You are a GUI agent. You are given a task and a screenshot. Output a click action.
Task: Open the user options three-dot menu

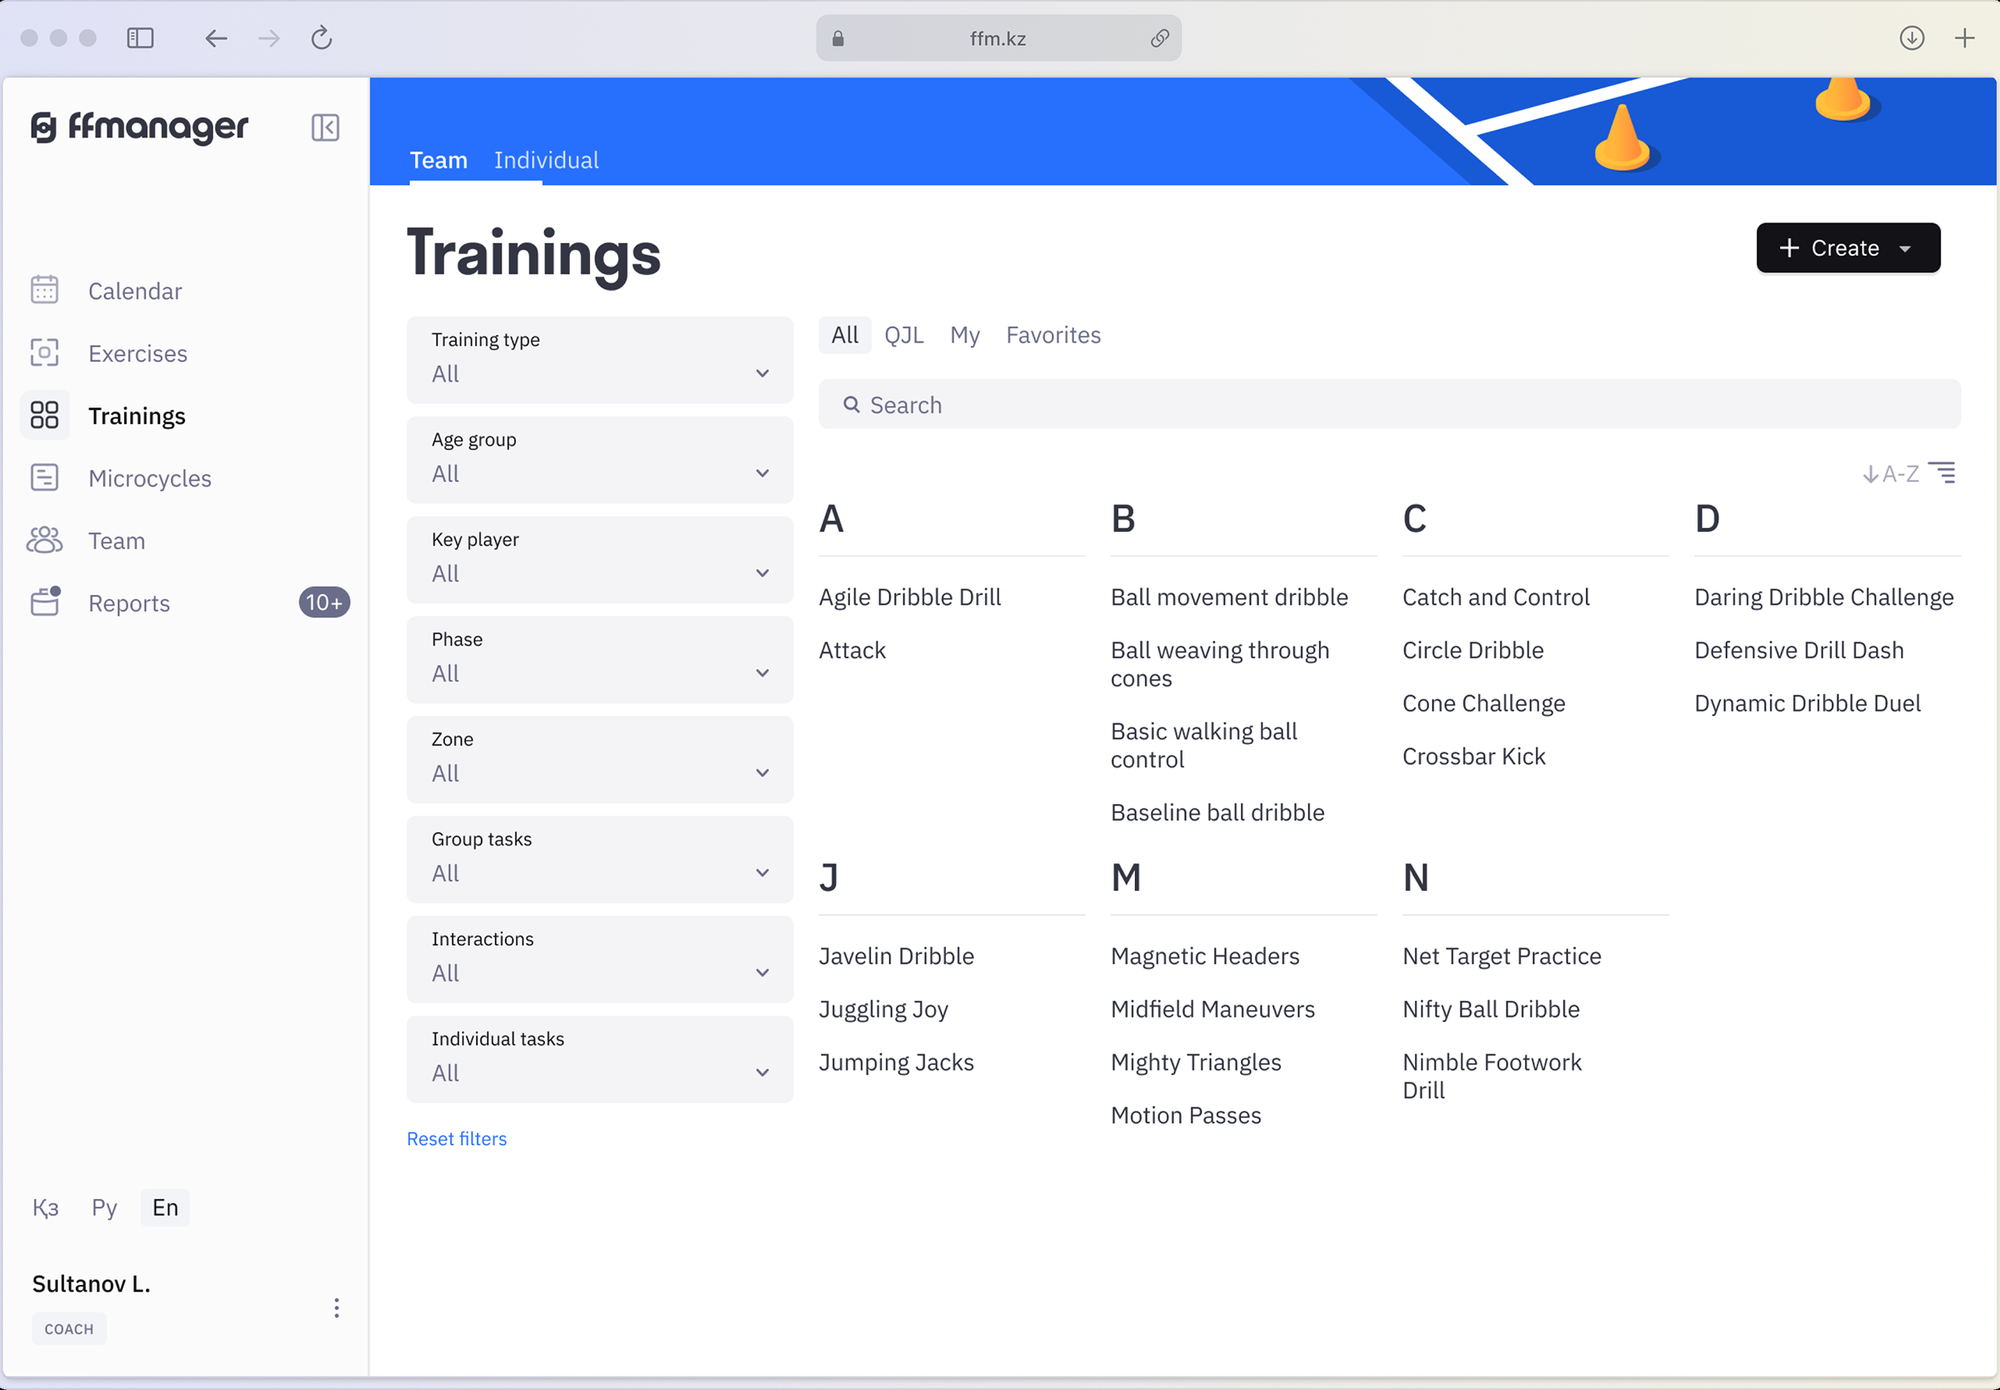point(337,1308)
